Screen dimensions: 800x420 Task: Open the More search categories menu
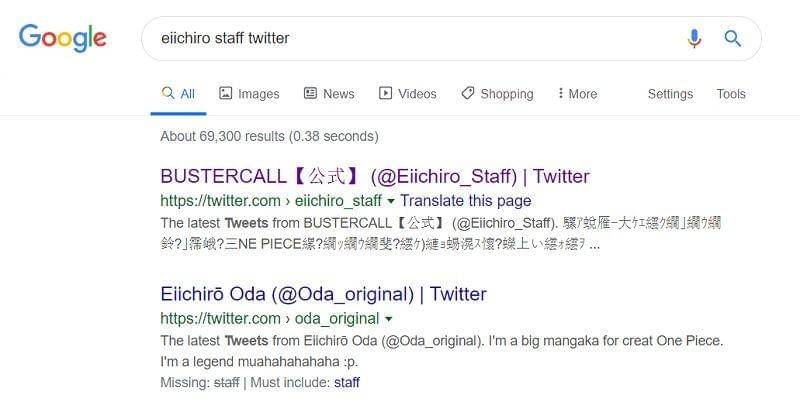coord(577,94)
